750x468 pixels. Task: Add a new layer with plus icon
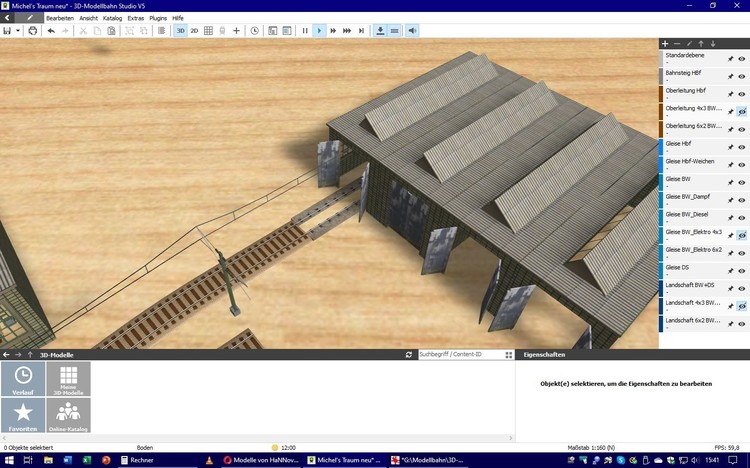(665, 44)
